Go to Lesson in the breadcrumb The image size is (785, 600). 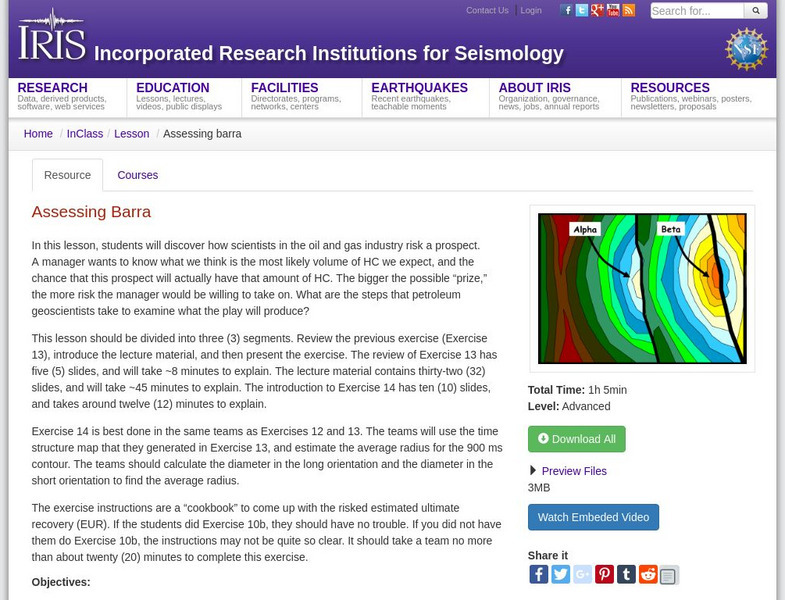click(132, 134)
